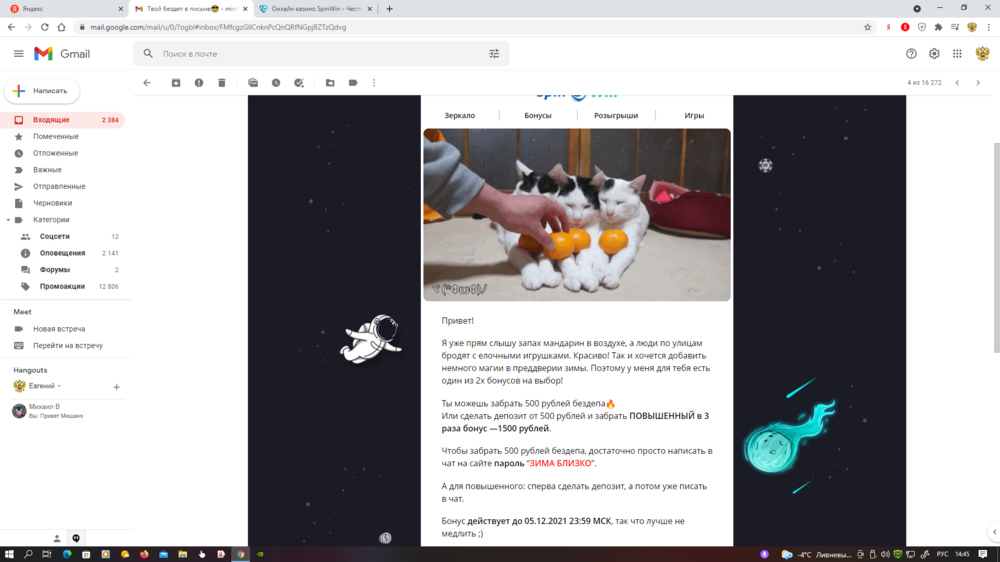This screenshot has height=562, width=1000.
Task: Go back to the inbox list
Action: [x=147, y=83]
